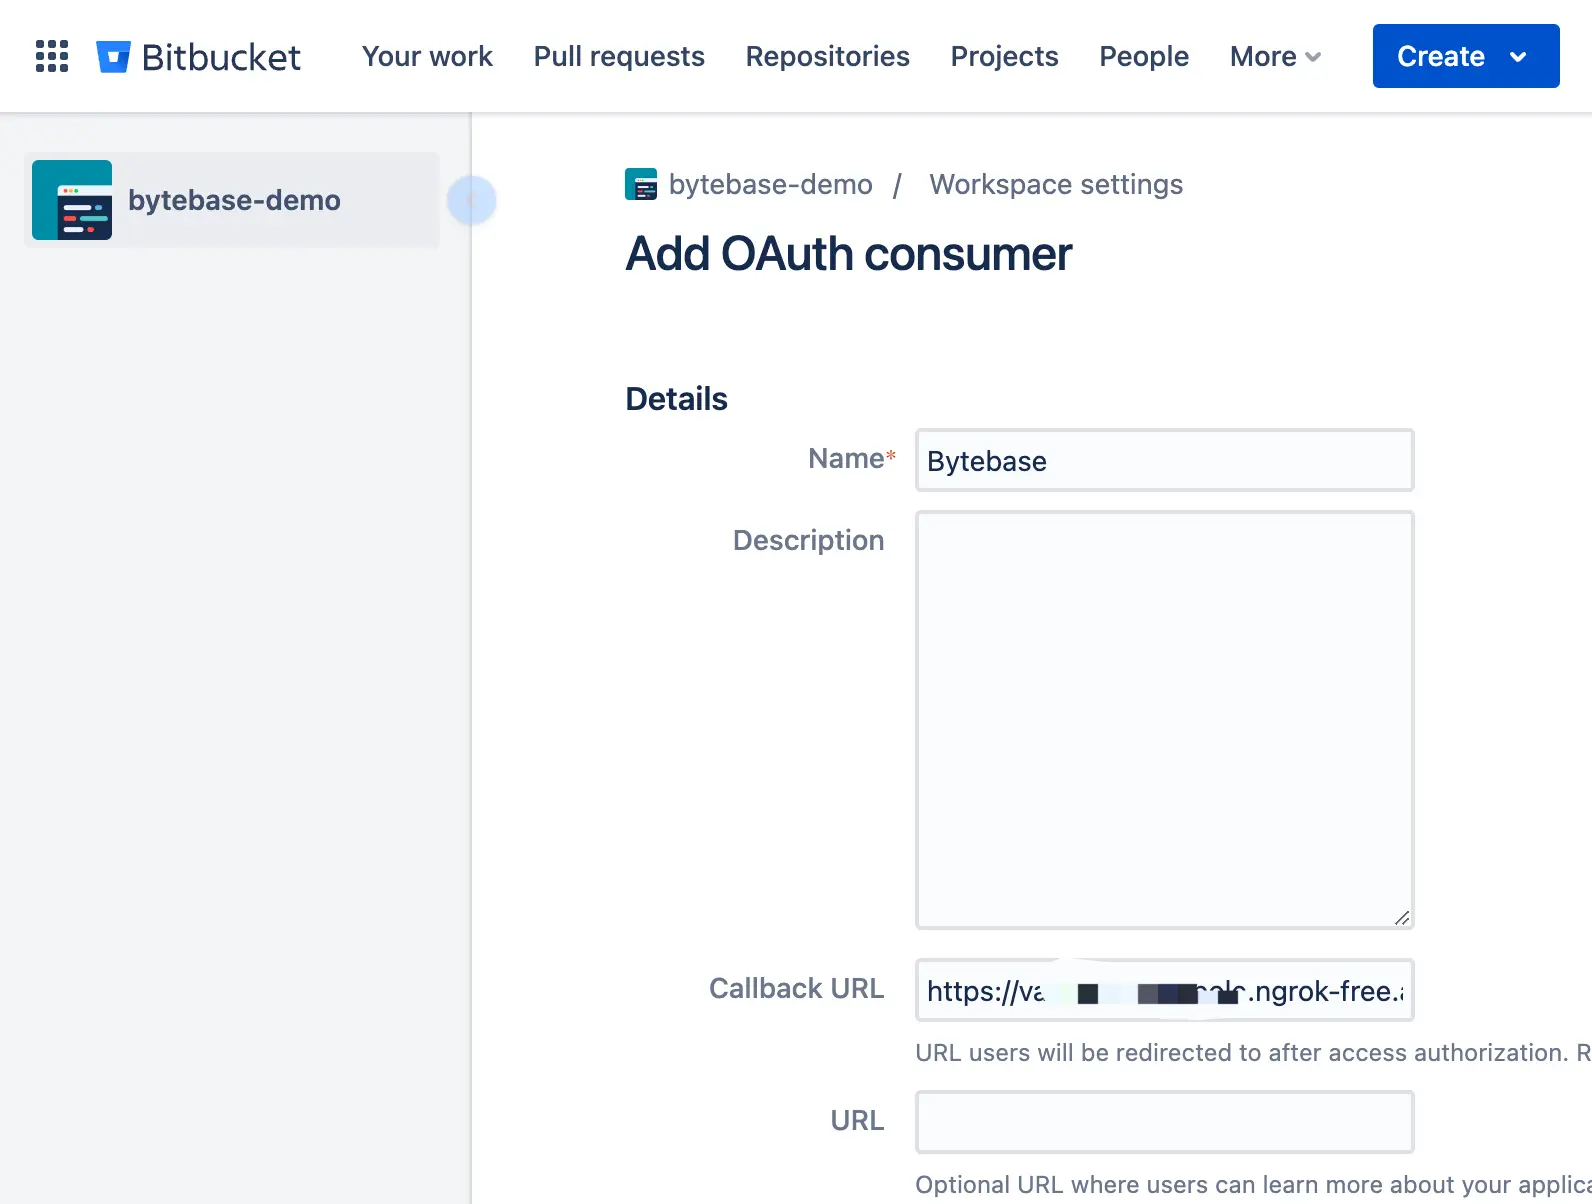Open Pull requests in top navigation

pyautogui.click(x=619, y=56)
